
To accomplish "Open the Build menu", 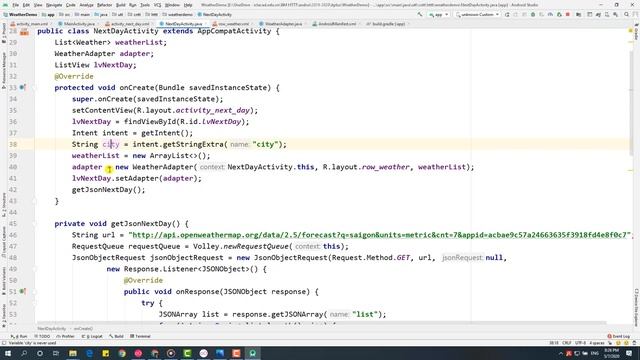I will tap(120, 5).
